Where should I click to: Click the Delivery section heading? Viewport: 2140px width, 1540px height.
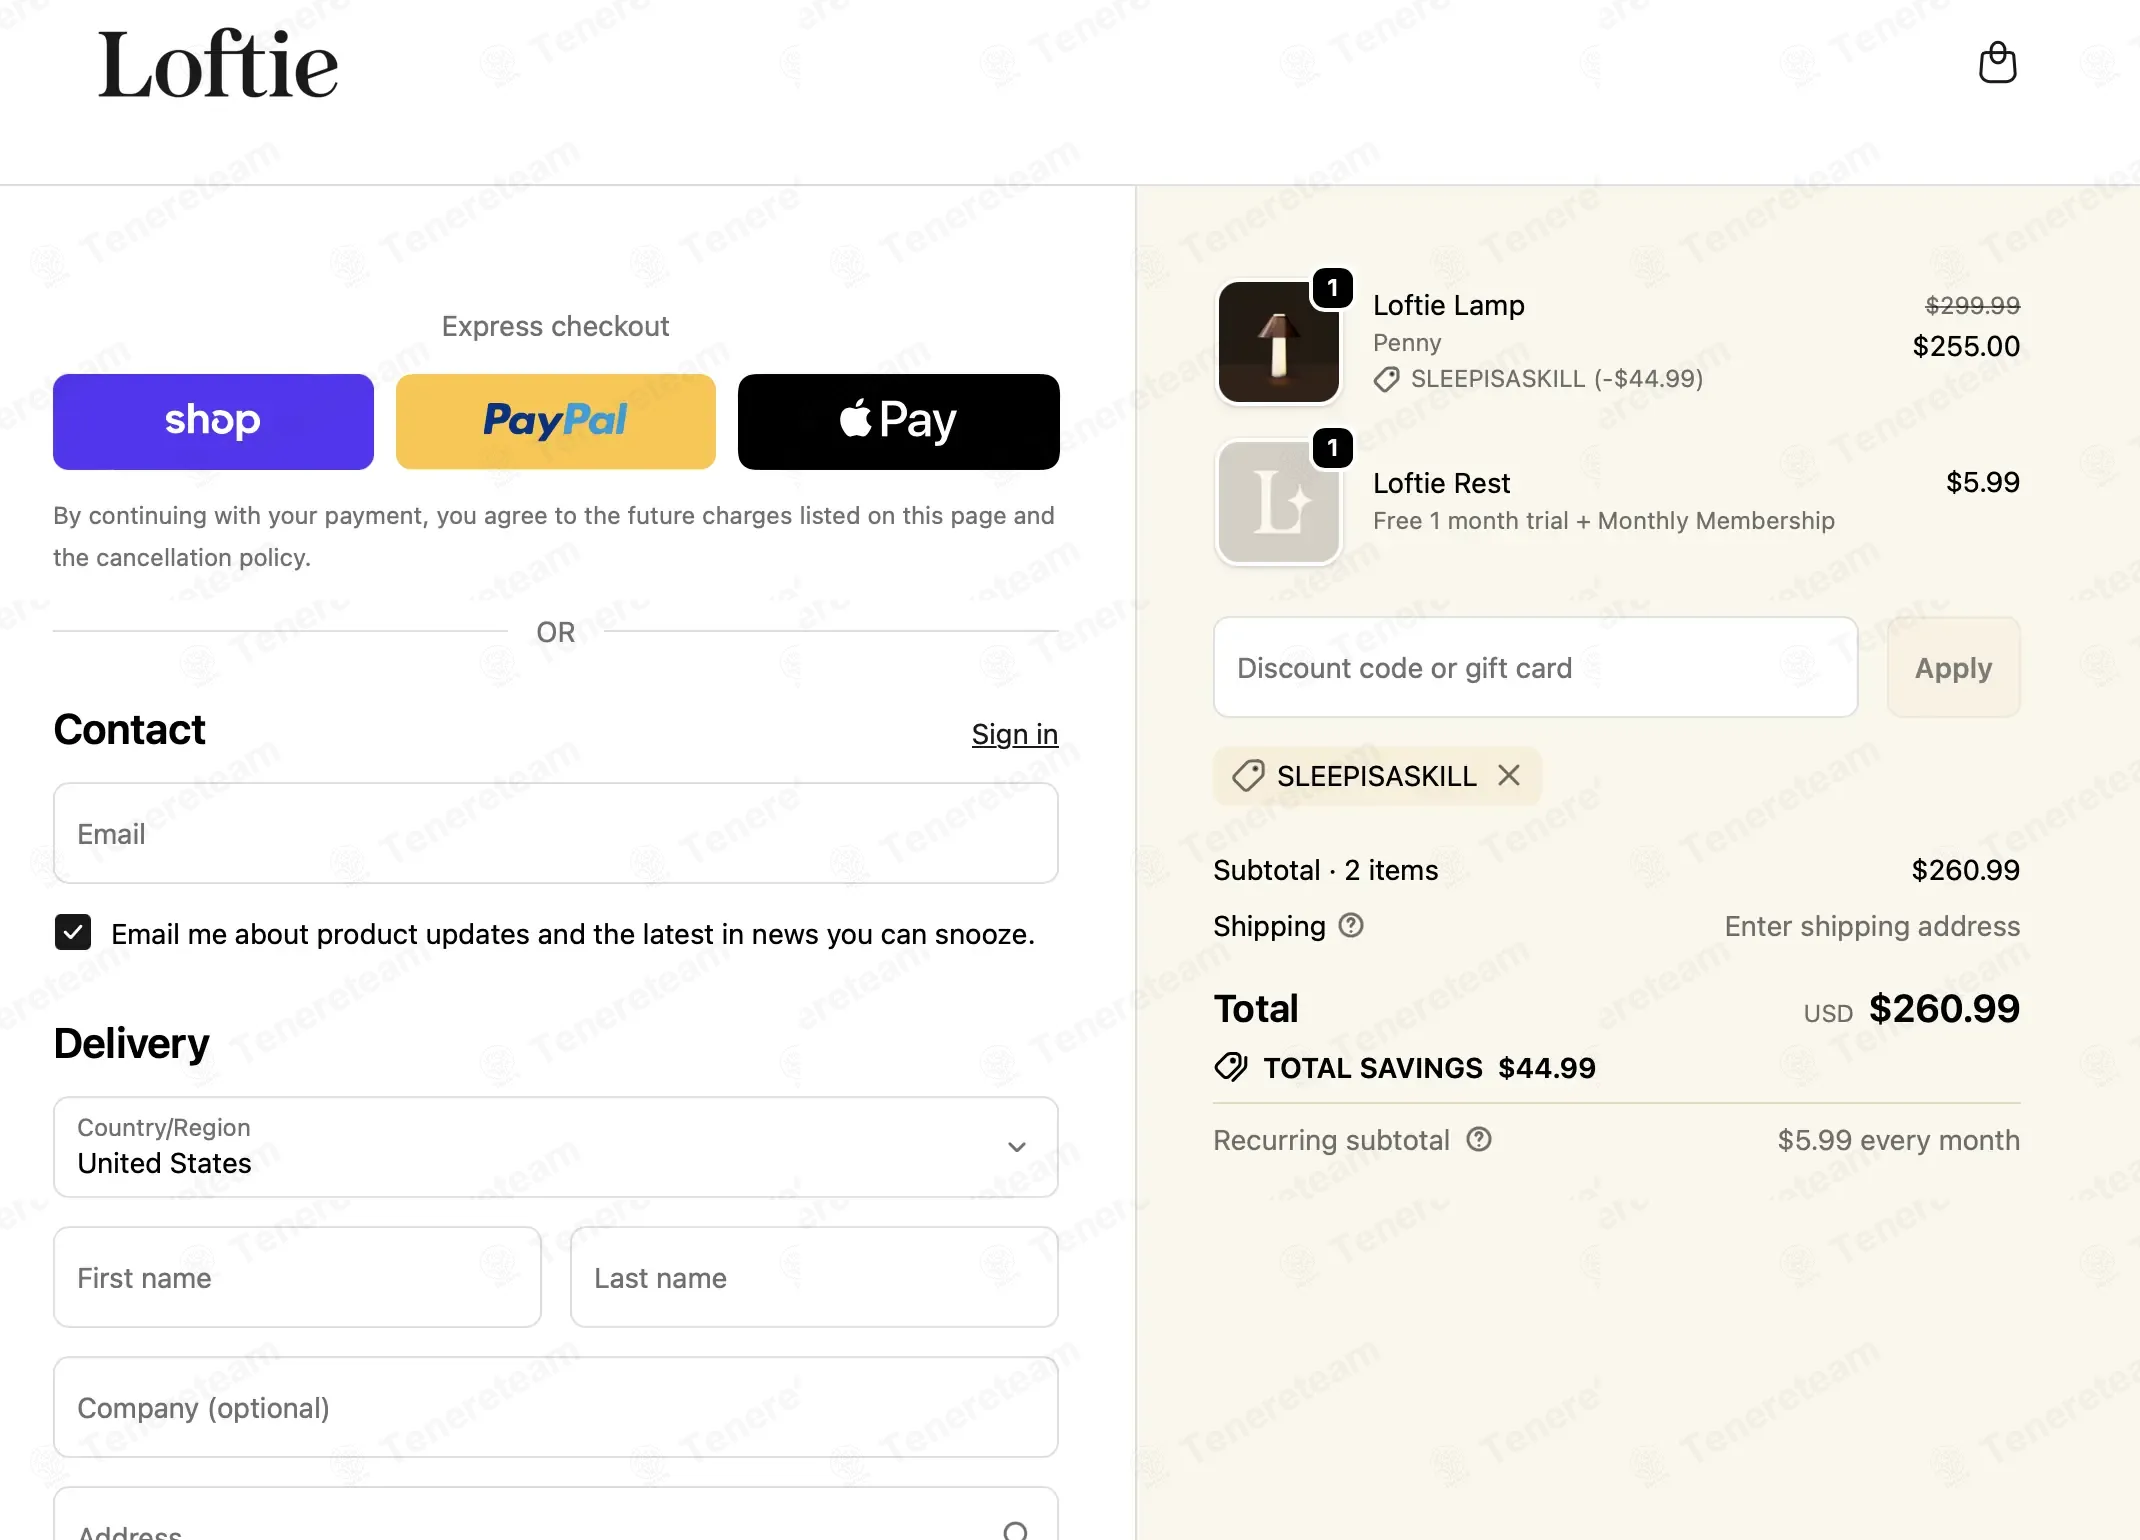click(x=132, y=1043)
